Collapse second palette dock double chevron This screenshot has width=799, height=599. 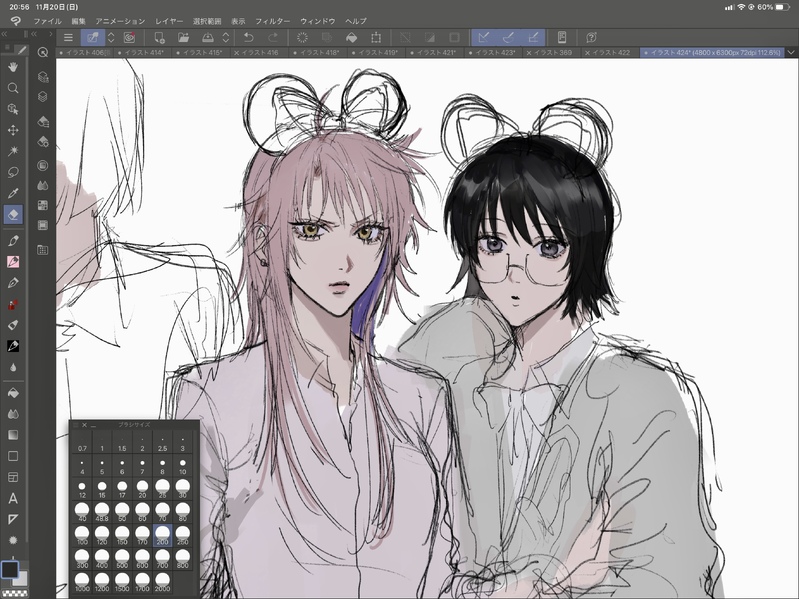point(34,34)
